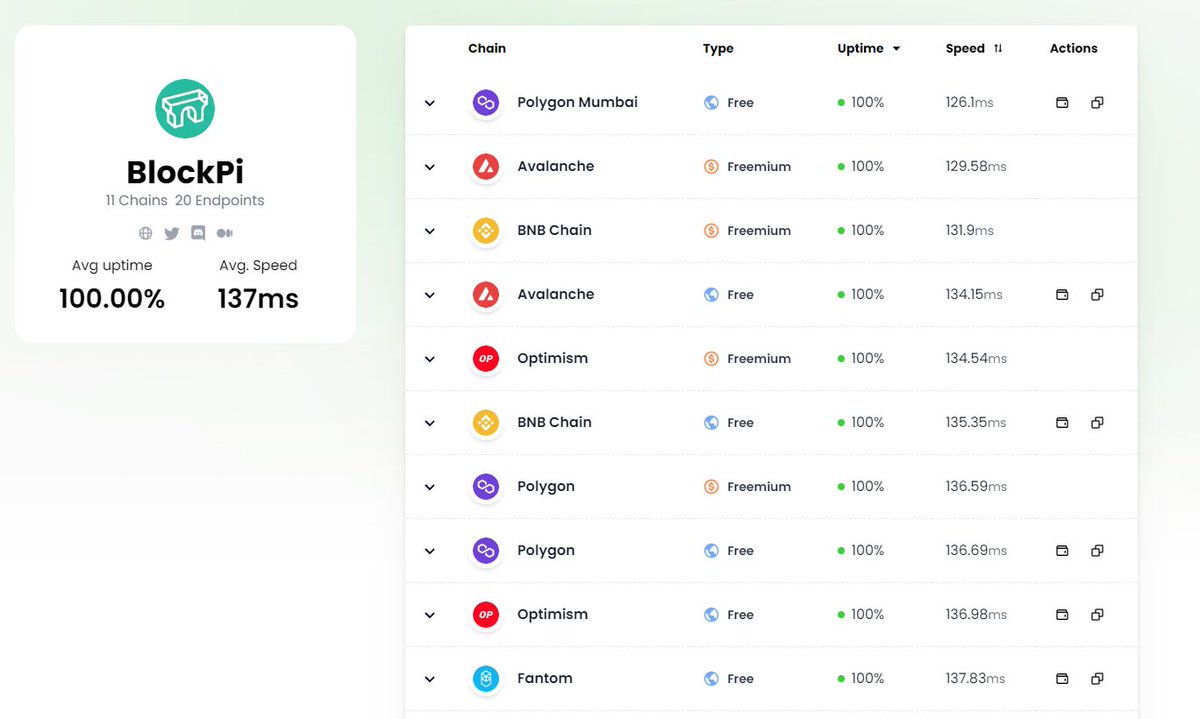The height and width of the screenshot is (719, 1200).
Task: Expand the Polygon Free 136.69ms row
Action: coord(430,551)
